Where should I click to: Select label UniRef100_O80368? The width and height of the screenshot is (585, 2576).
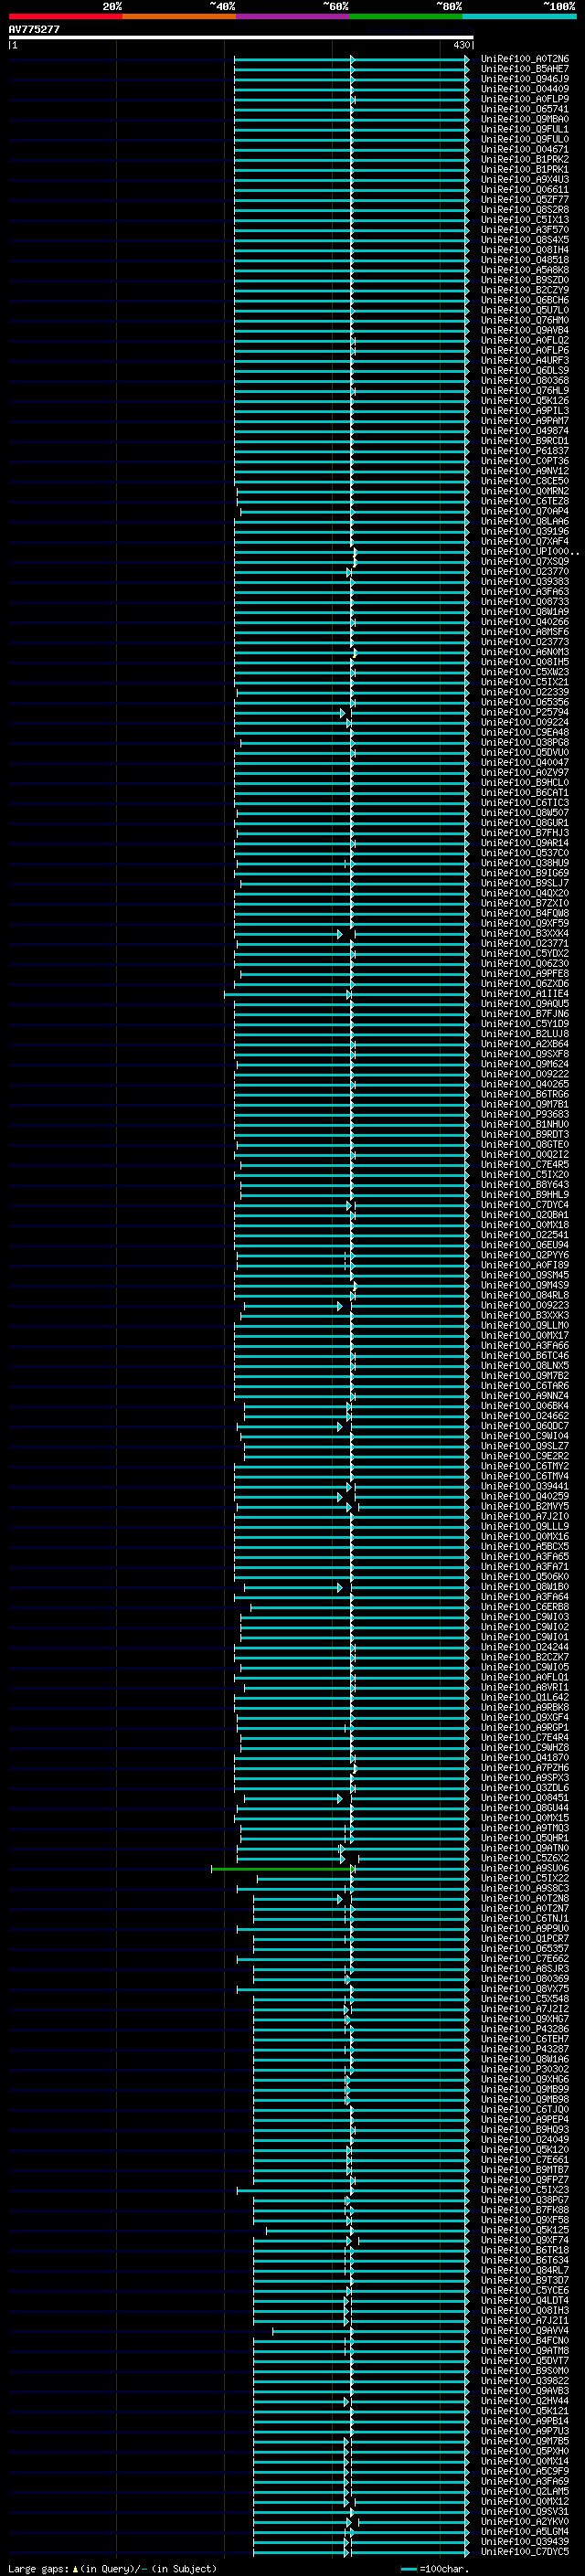(x=524, y=380)
